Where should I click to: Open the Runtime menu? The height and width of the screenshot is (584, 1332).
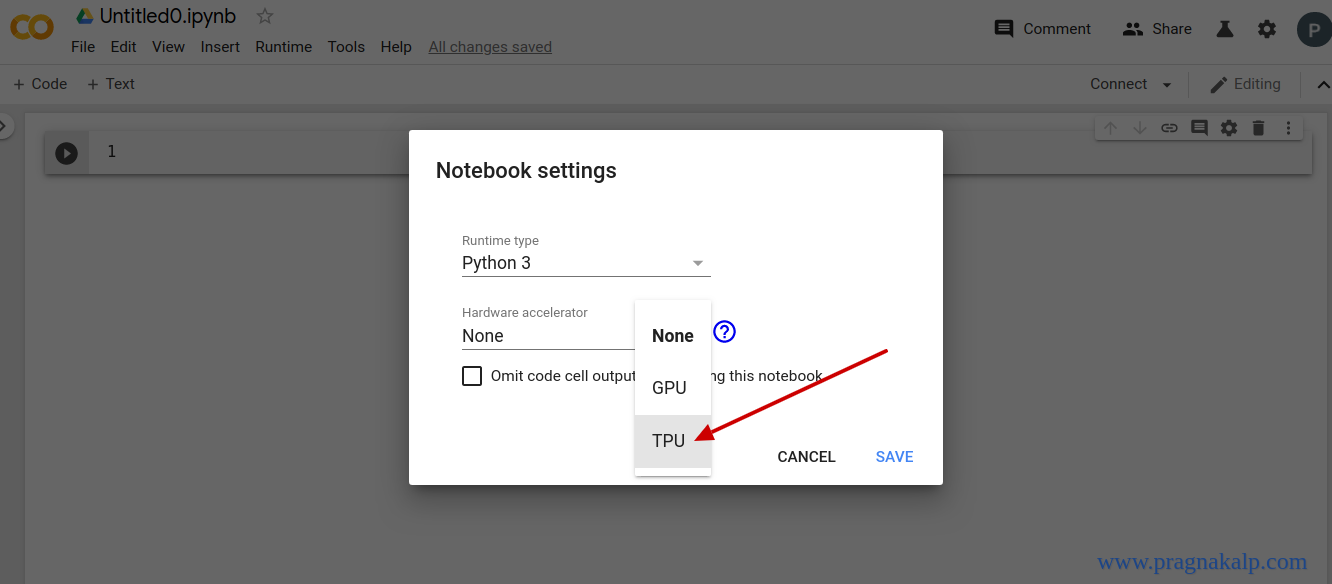pyautogui.click(x=283, y=46)
